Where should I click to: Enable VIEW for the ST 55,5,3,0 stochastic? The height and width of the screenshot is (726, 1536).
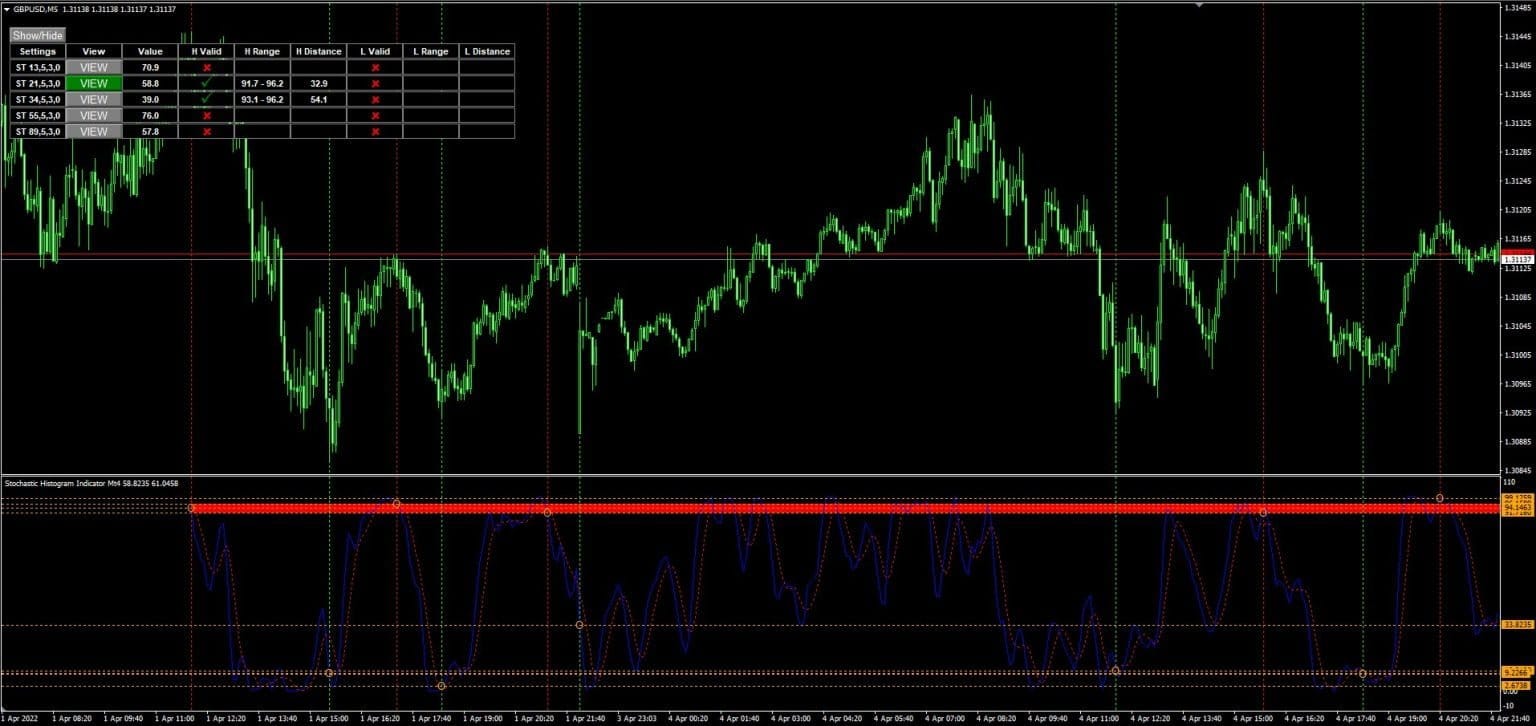93,115
